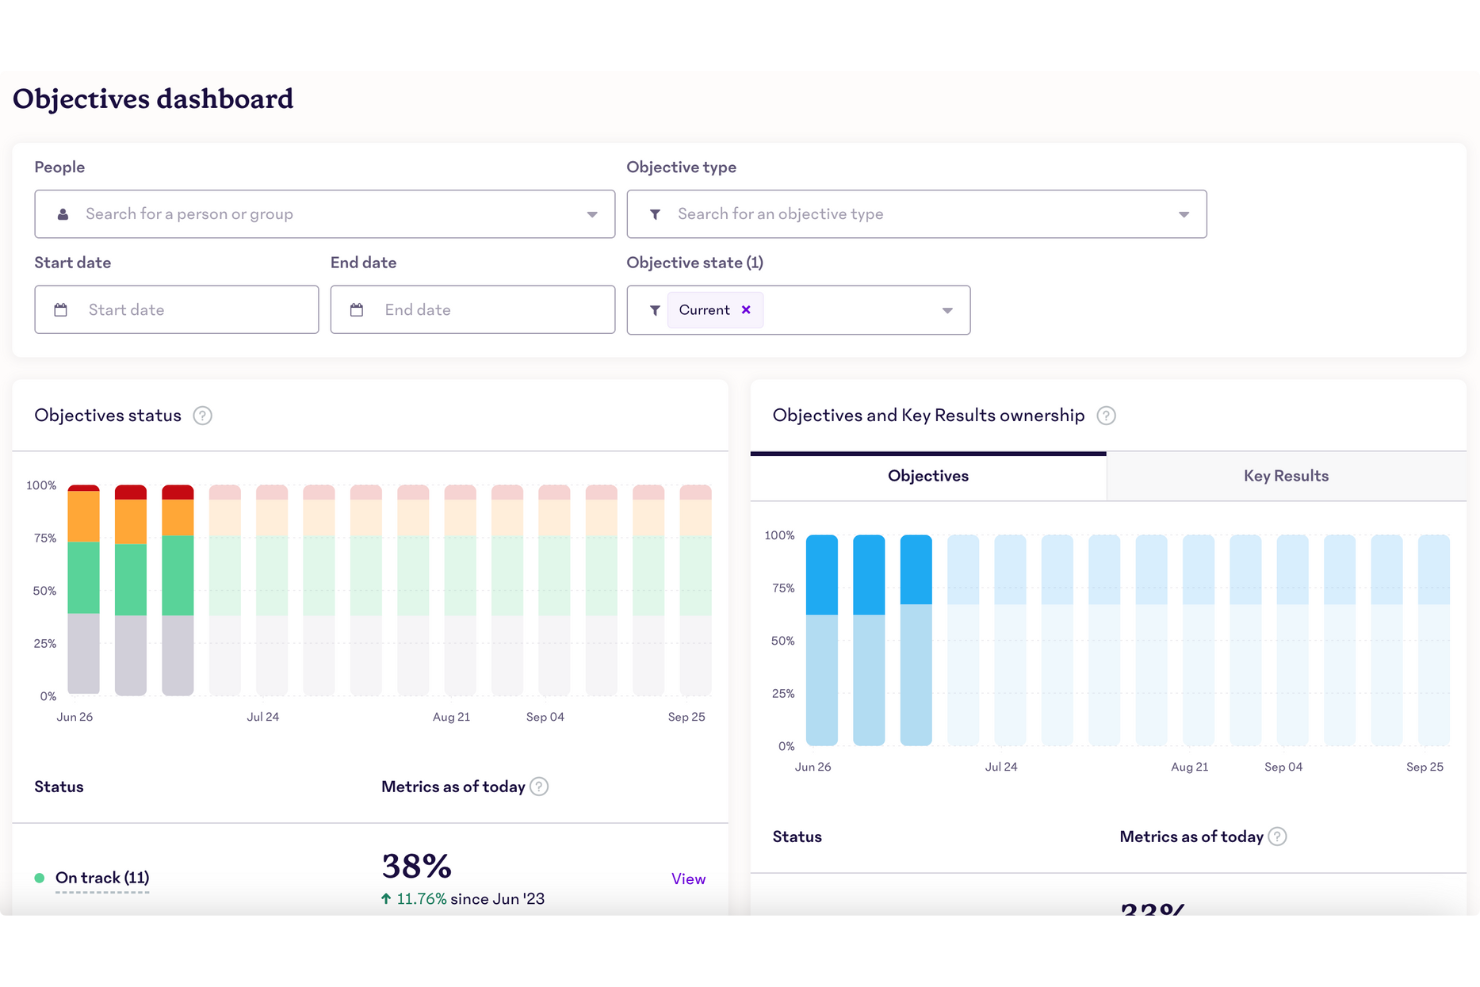The image size is (1480, 987).
Task: Toggle the On track status in the legend
Action: 102,877
